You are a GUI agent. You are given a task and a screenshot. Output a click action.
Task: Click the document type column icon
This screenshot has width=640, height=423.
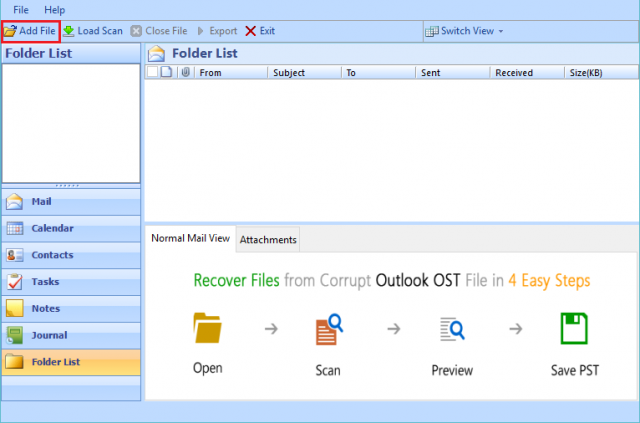[x=166, y=72]
